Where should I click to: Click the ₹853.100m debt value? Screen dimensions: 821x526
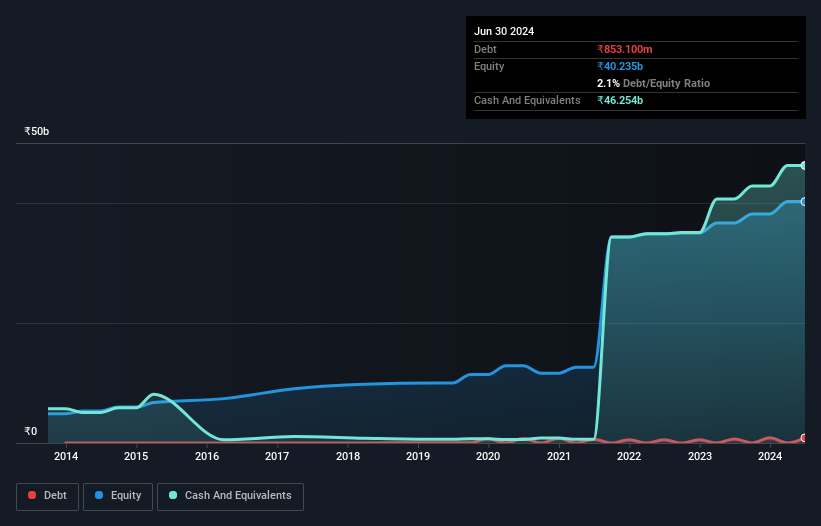(x=625, y=49)
